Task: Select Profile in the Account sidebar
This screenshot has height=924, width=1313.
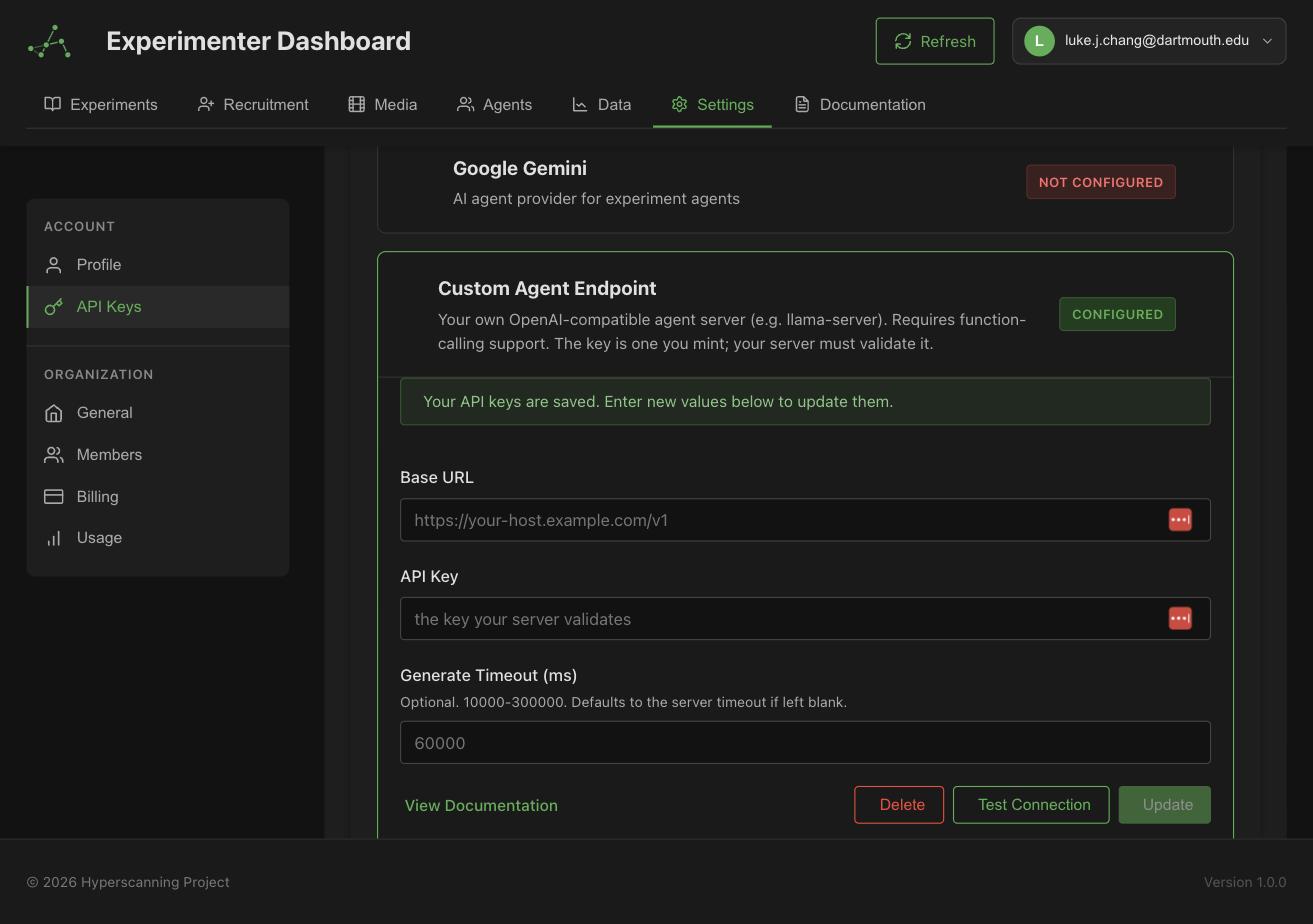Action: (x=158, y=265)
